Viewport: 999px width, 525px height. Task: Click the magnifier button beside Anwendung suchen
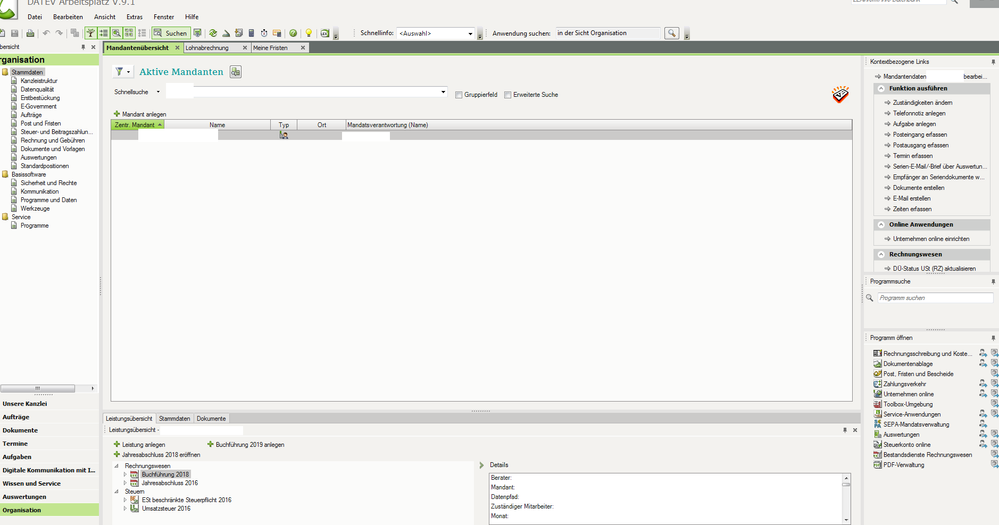point(672,33)
